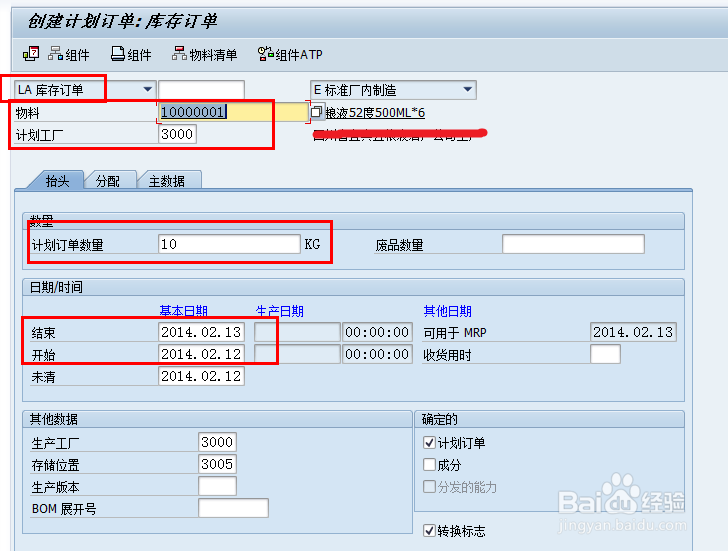728x551 pixels.
Task: Click the 生产版本 input field
Action: tap(217, 486)
